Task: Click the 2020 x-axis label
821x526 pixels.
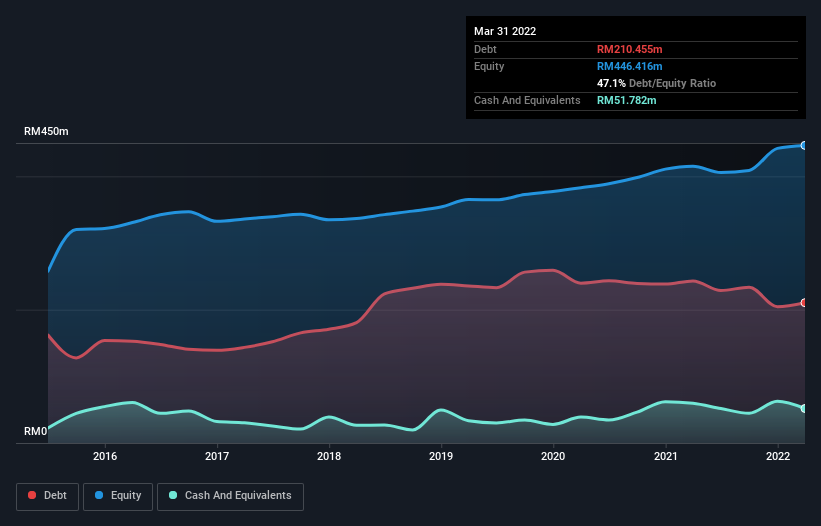Action: point(553,456)
